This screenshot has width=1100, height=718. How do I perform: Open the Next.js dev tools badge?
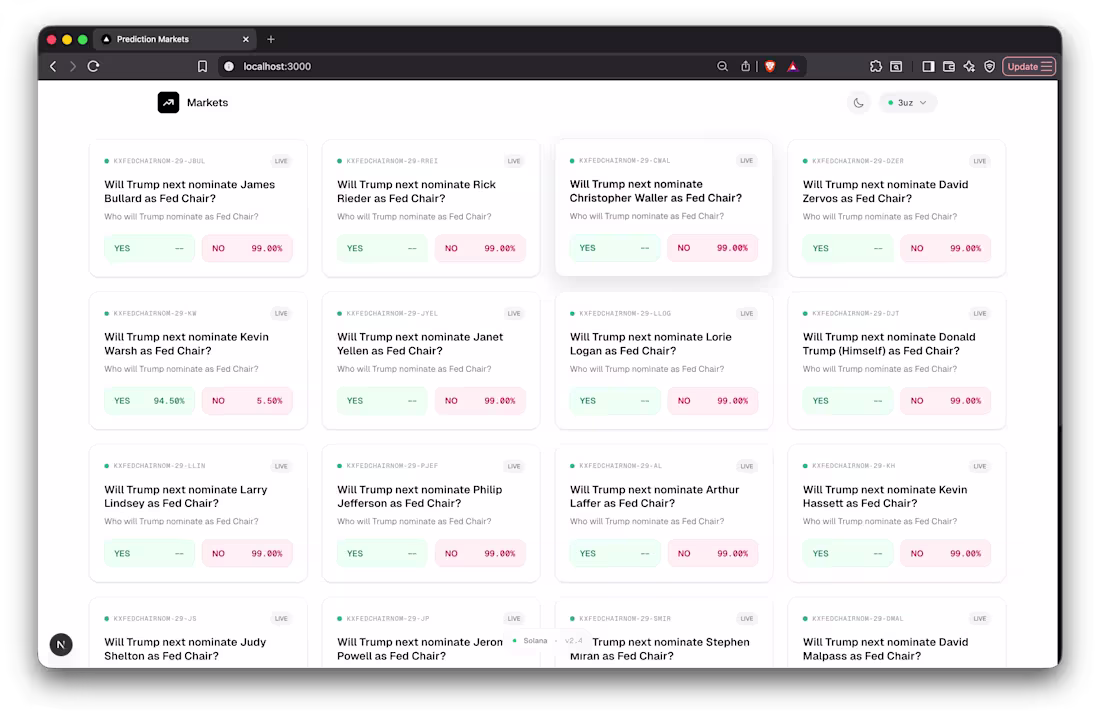point(61,644)
